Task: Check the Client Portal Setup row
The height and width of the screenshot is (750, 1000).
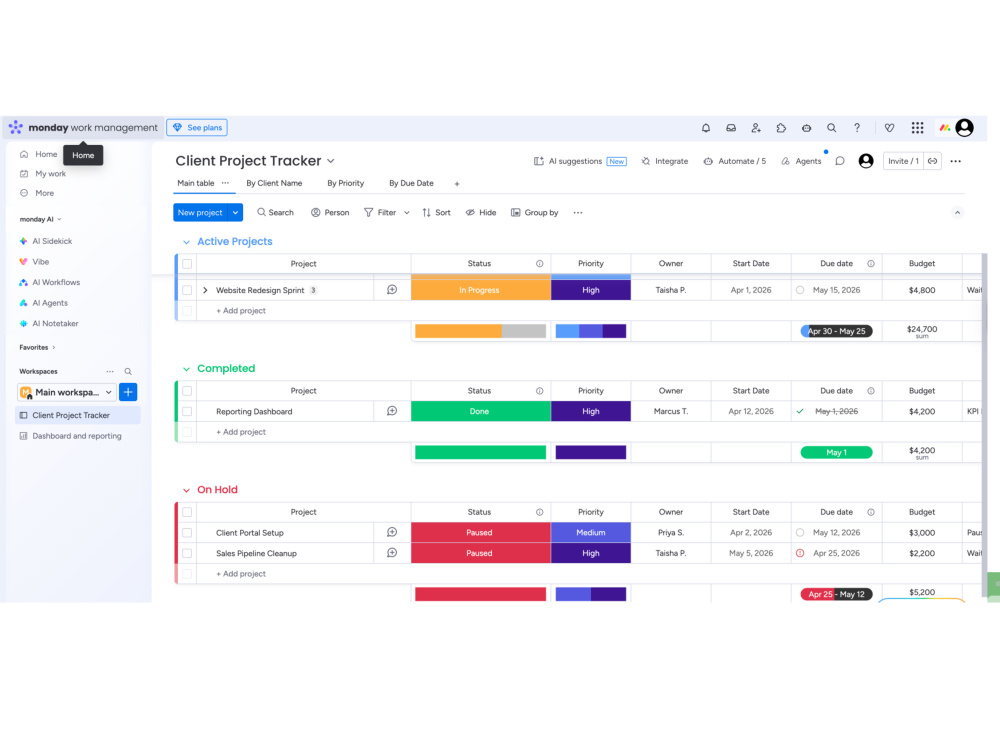Action: [187, 533]
